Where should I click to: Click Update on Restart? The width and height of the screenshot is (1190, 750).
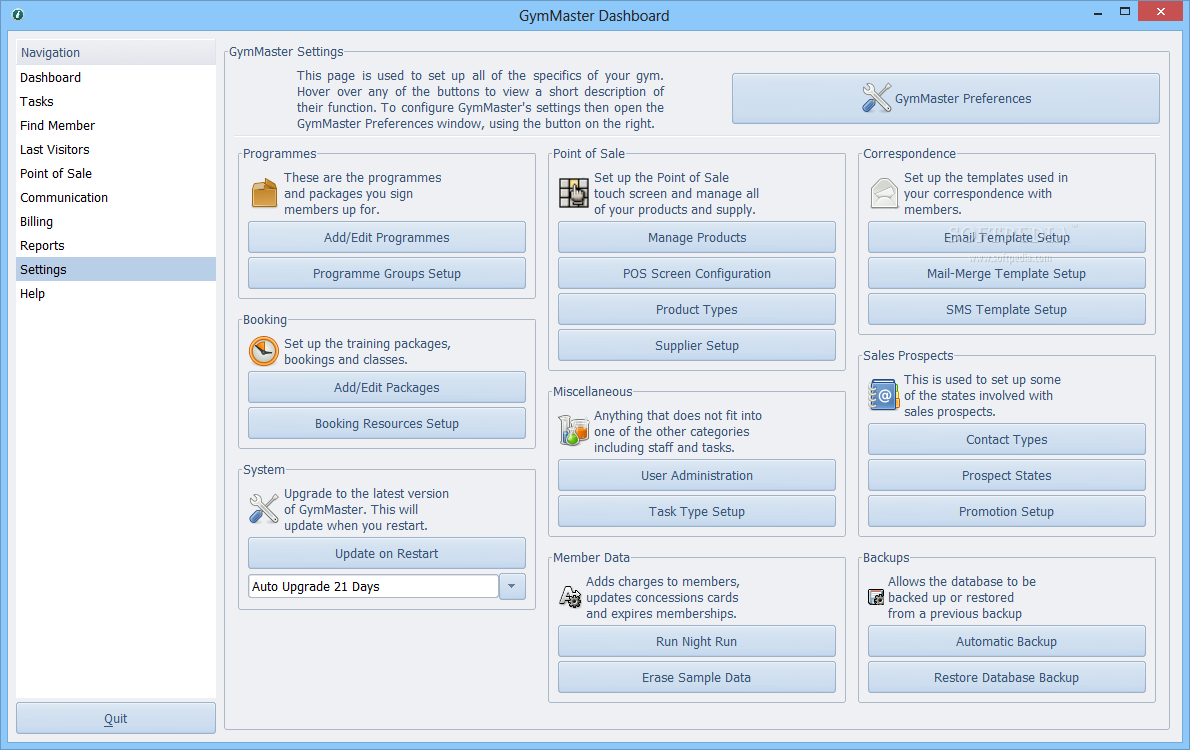[386, 553]
